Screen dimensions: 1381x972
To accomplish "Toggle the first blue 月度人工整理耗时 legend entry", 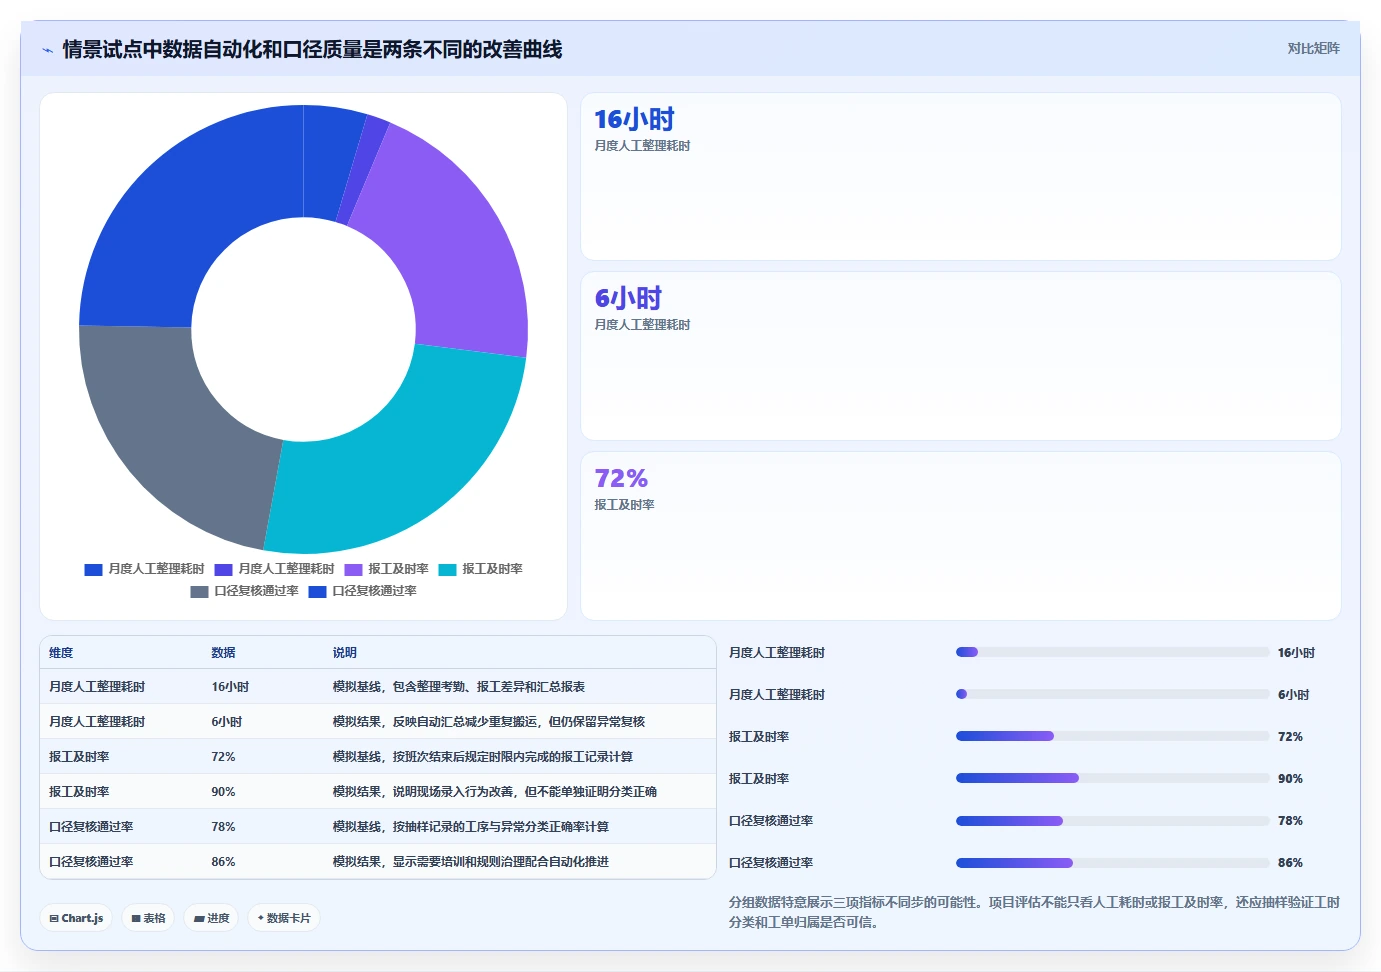I will click(x=144, y=569).
